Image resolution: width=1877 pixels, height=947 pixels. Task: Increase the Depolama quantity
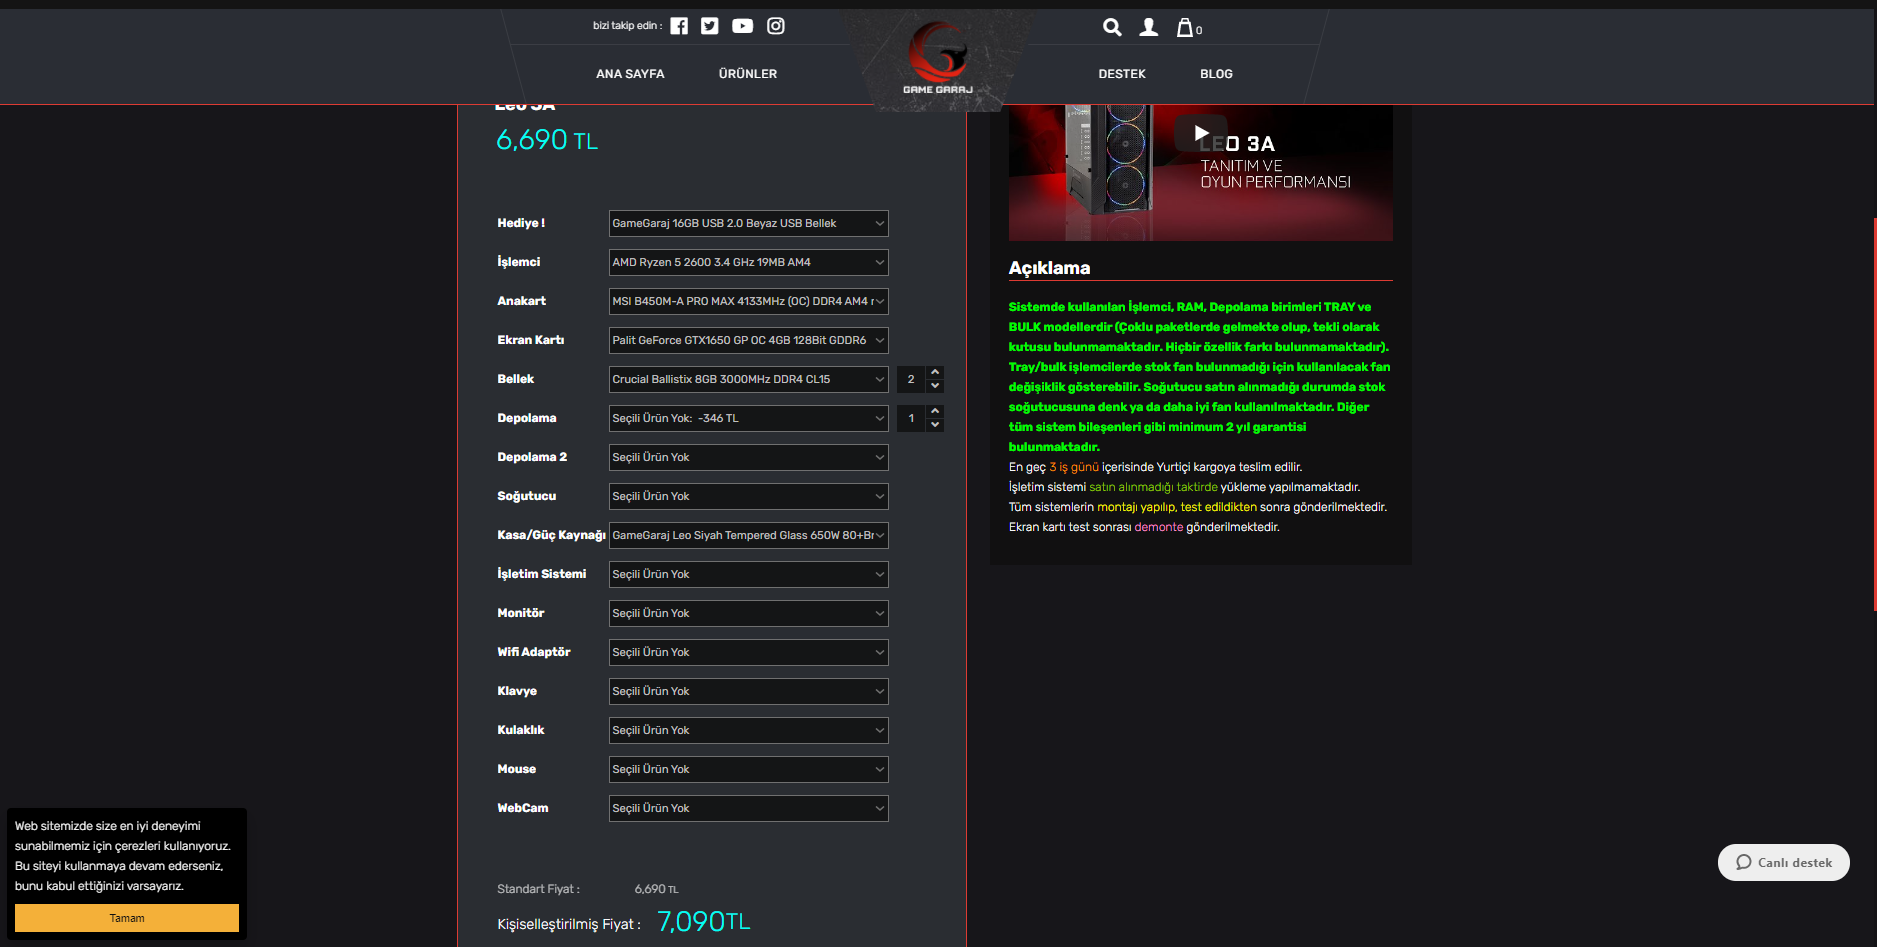pyautogui.click(x=935, y=412)
